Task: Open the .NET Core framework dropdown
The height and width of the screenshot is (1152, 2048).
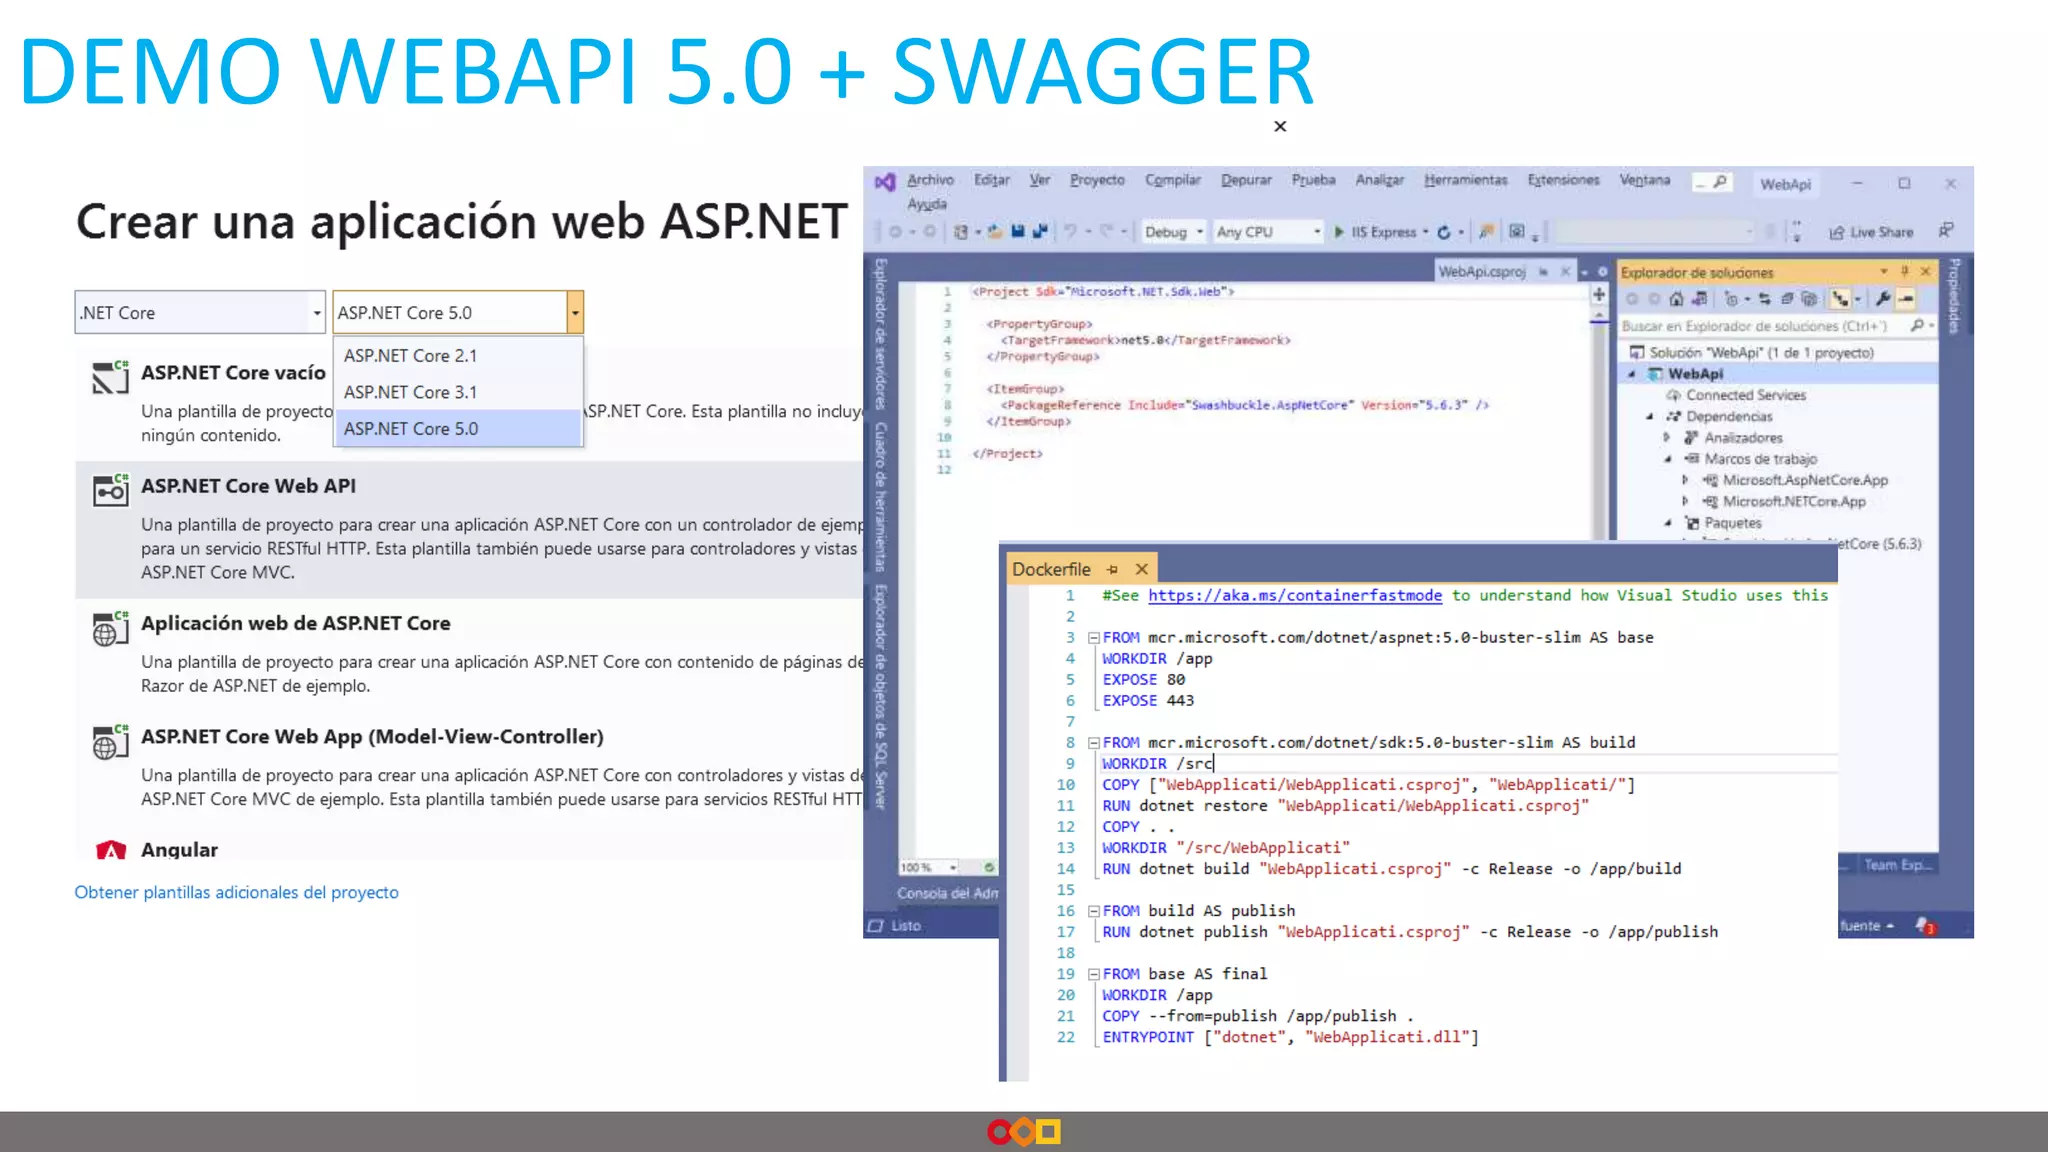Action: [x=200, y=312]
